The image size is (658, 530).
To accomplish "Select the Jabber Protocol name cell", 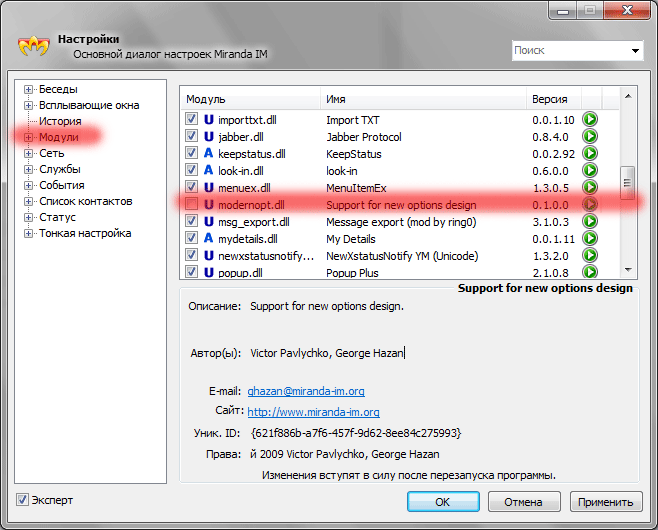I will (x=364, y=137).
